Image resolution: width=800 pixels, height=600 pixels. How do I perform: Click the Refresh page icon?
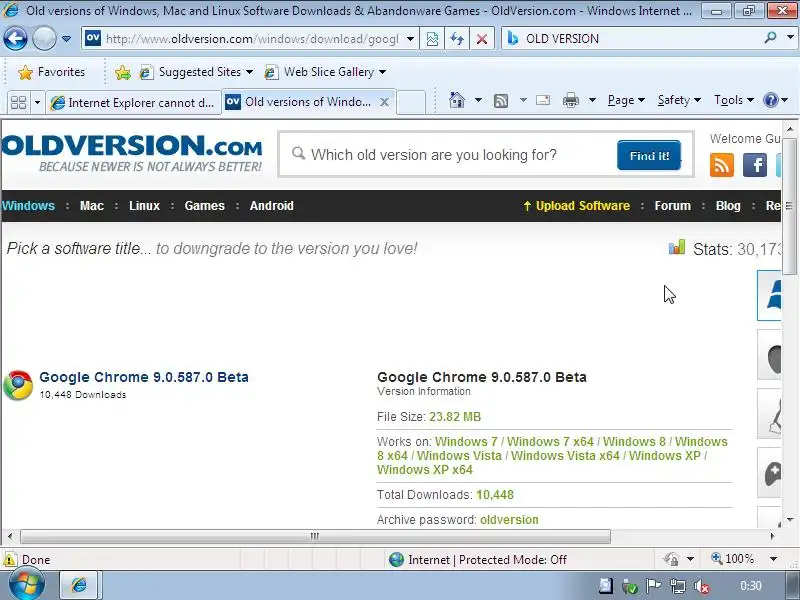coord(457,39)
